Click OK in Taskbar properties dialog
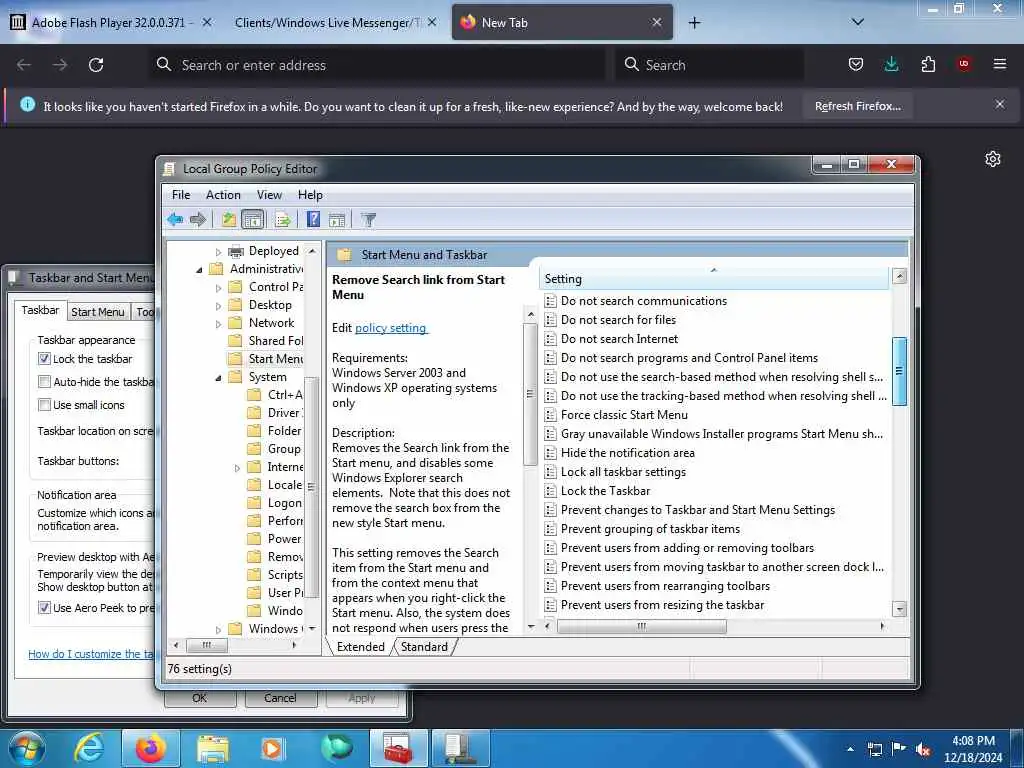This screenshot has height=768, width=1024. (x=200, y=697)
